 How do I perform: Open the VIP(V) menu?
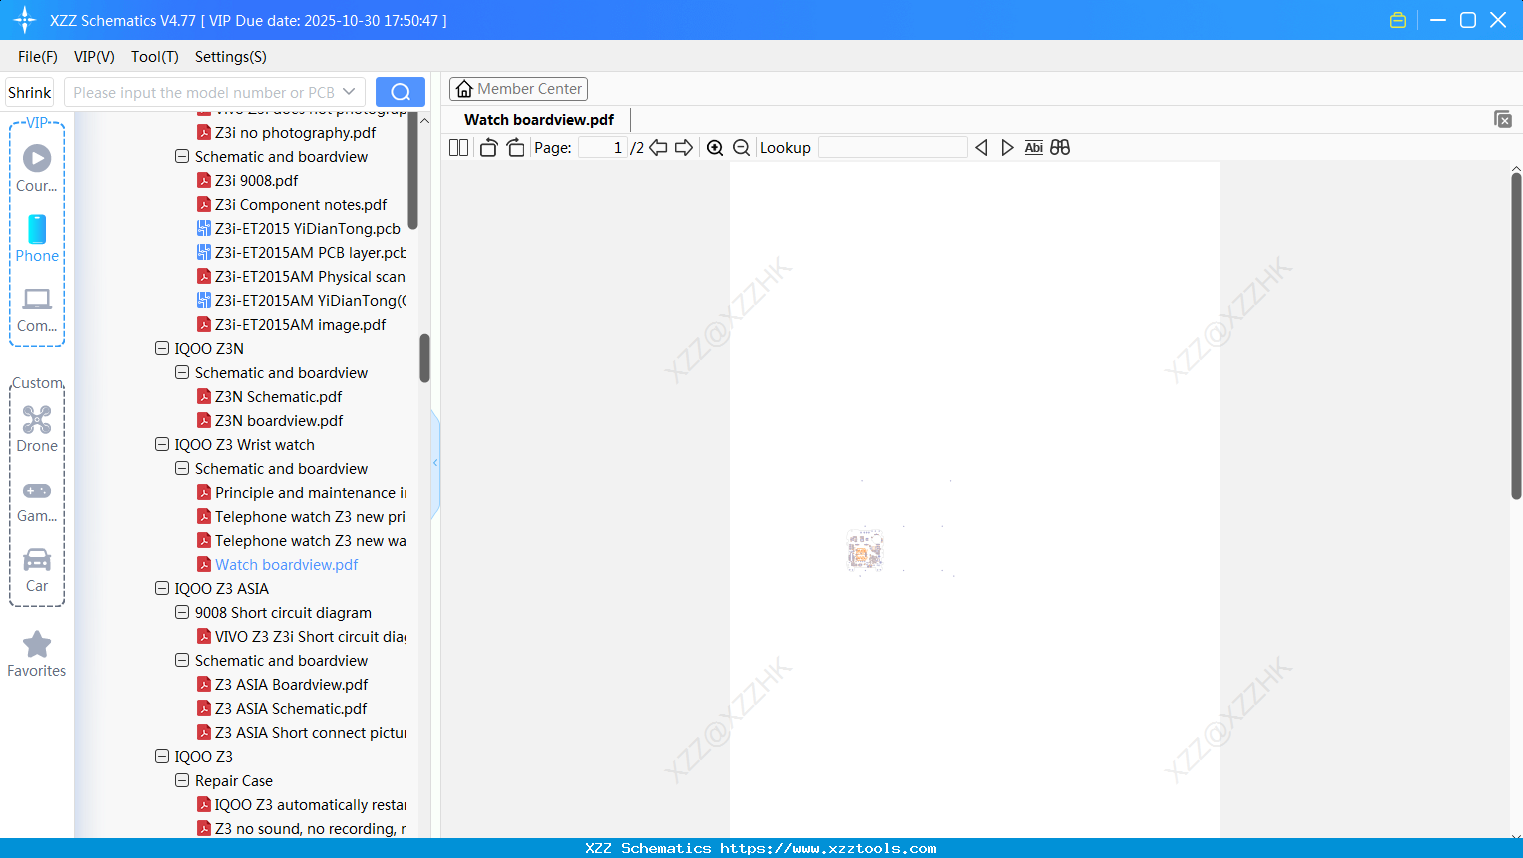coord(94,57)
